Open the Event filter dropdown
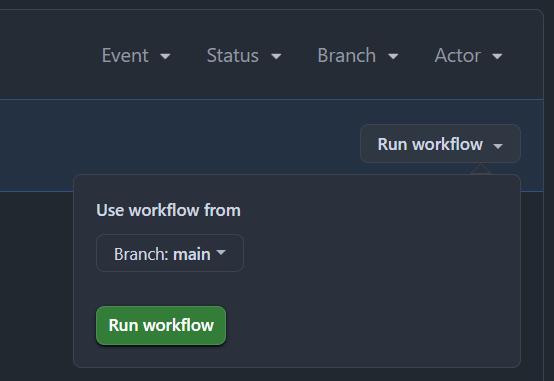This screenshot has height=381, width=554. (x=136, y=55)
